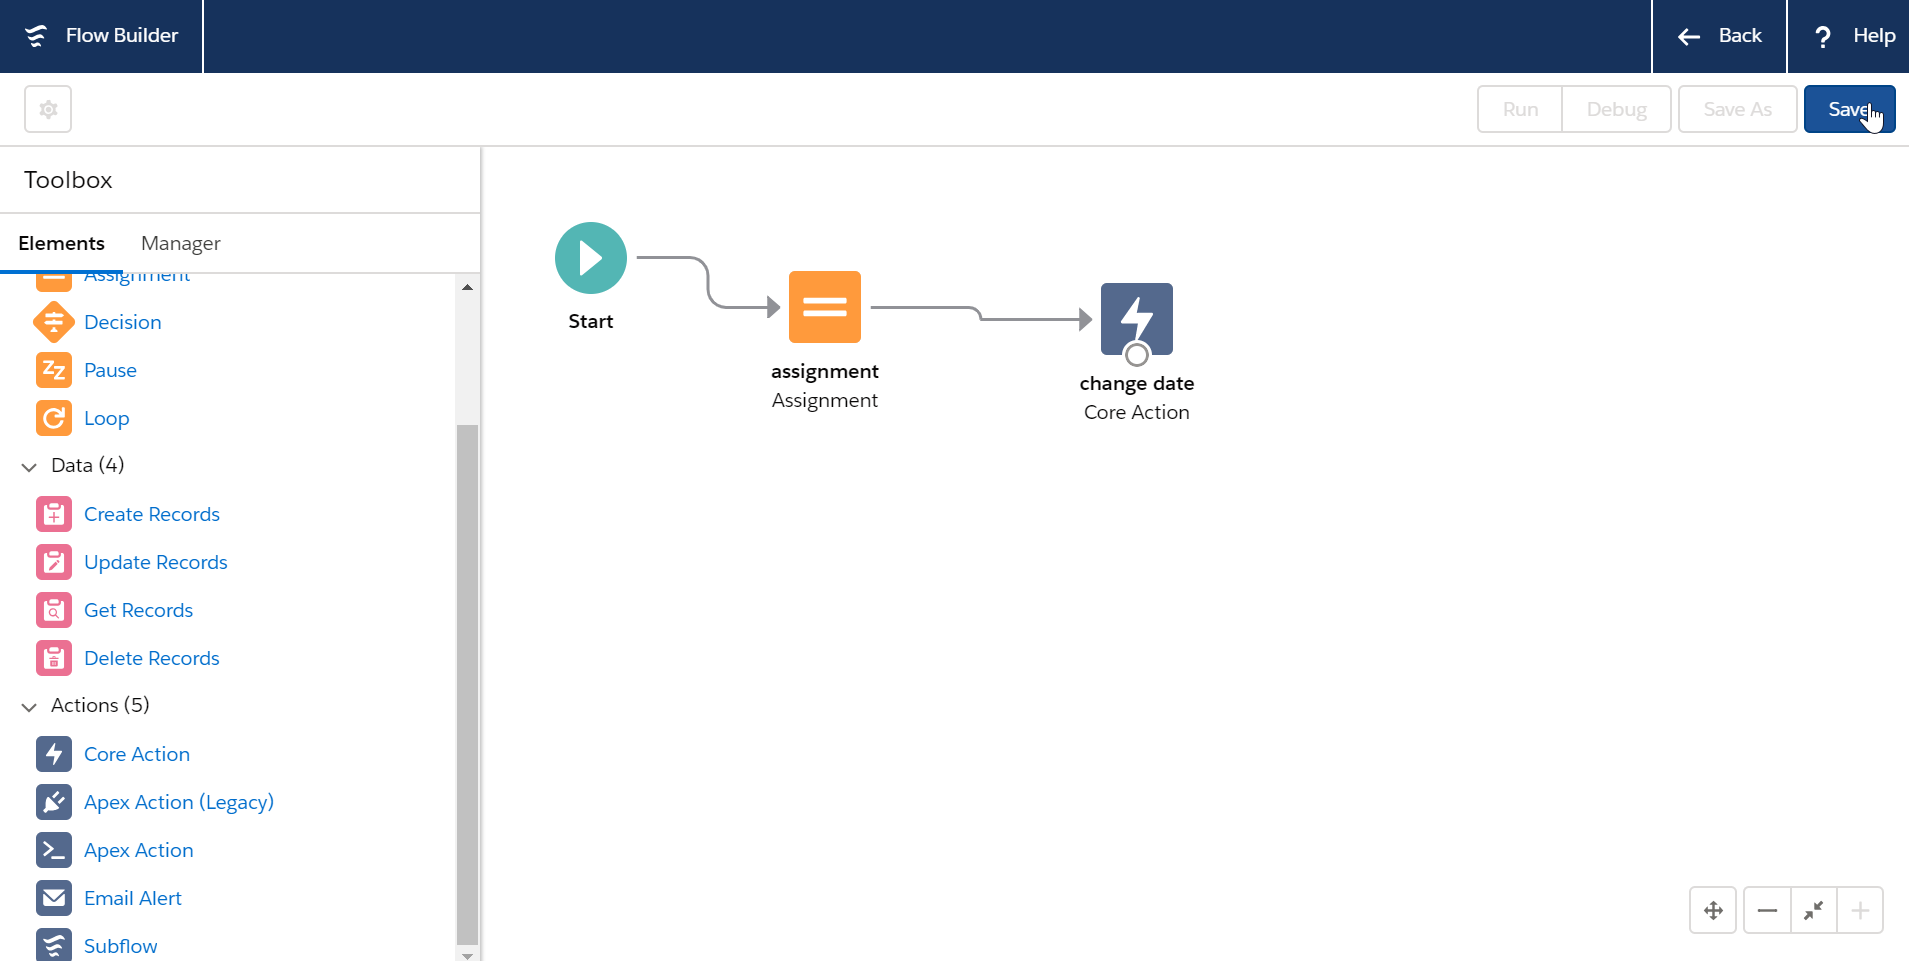1909x961 pixels.
Task: Collapse the Actions (5) section
Action: [29, 706]
